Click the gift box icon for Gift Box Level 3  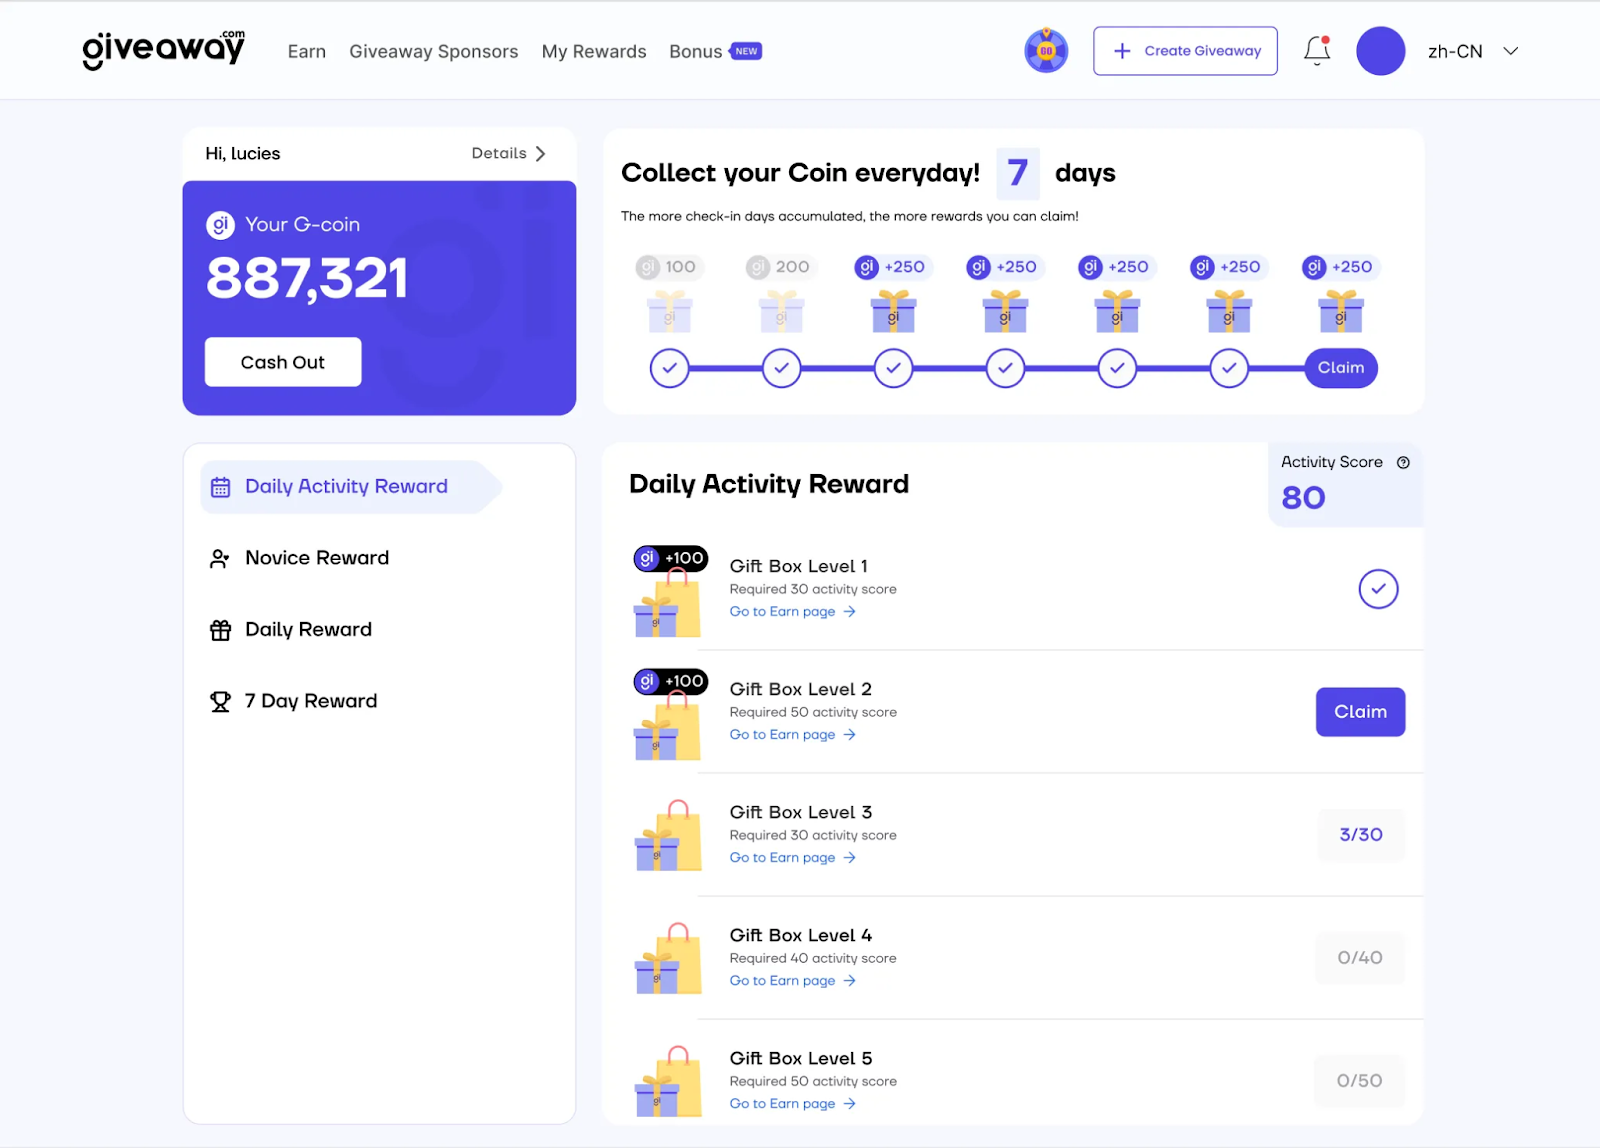(667, 835)
